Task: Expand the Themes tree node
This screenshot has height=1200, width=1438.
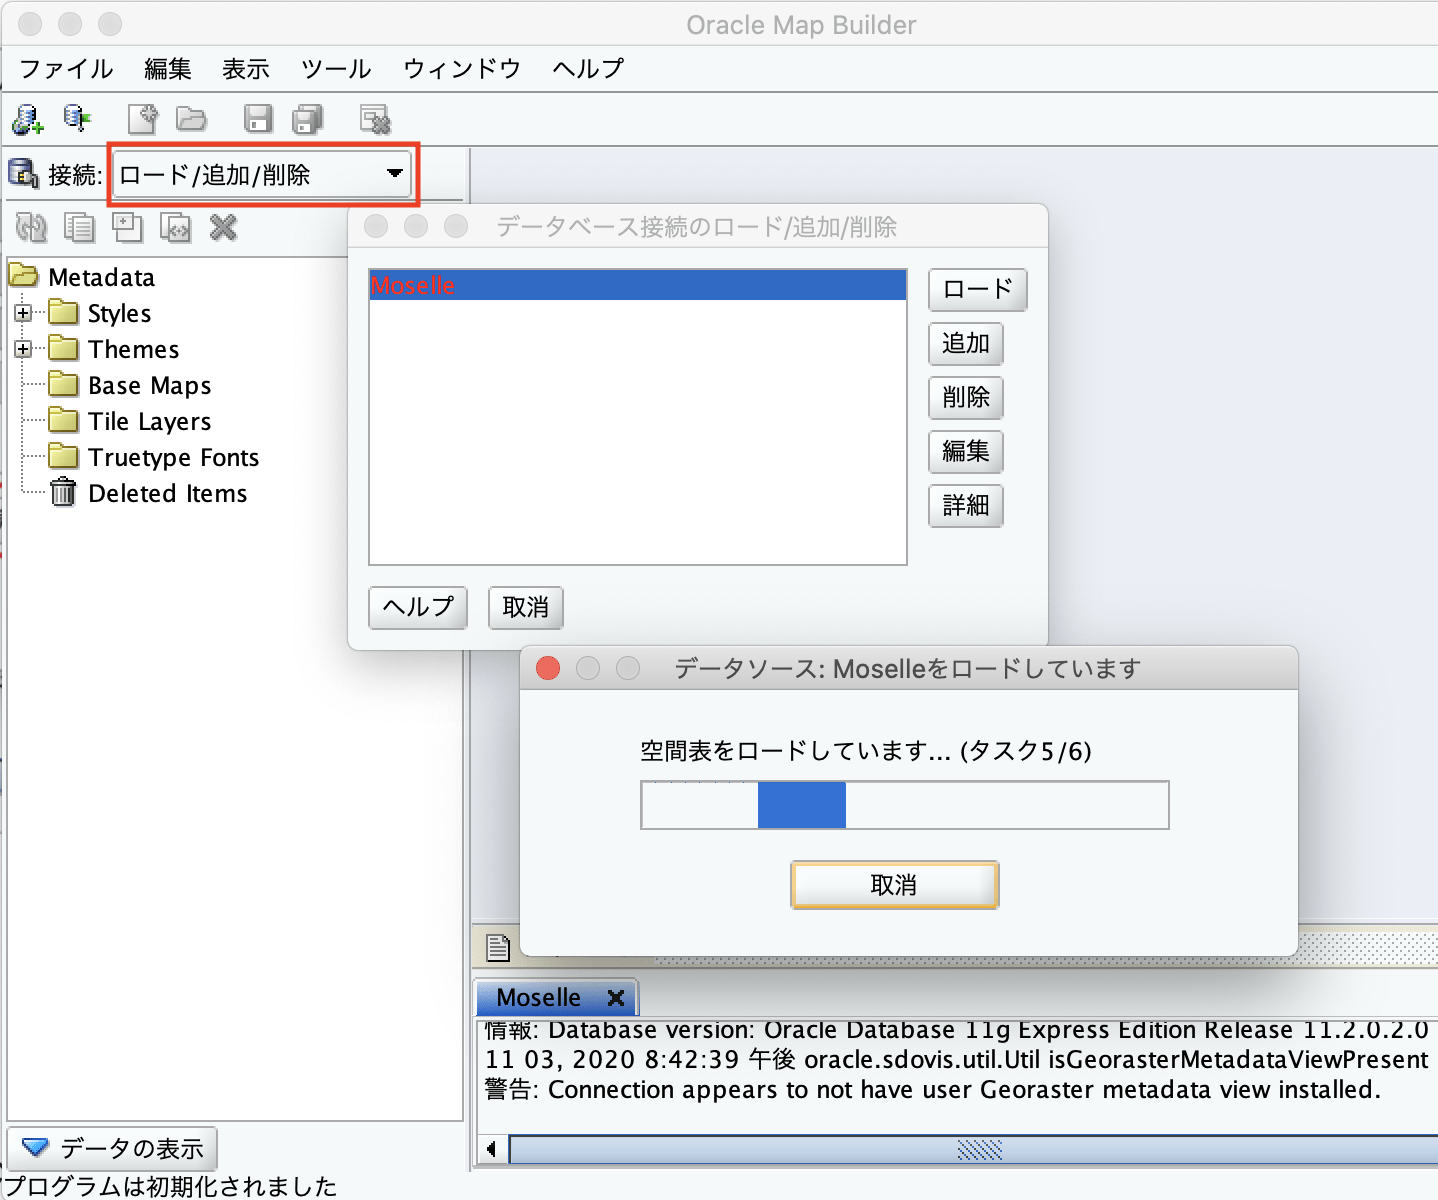Action: (23, 349)
